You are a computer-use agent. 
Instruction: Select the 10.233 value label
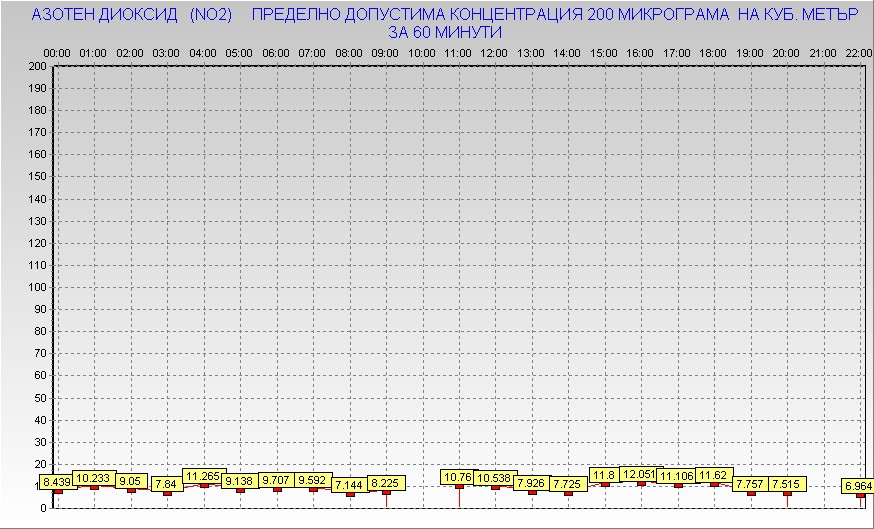pyautogui.click(x=93, y=478)
